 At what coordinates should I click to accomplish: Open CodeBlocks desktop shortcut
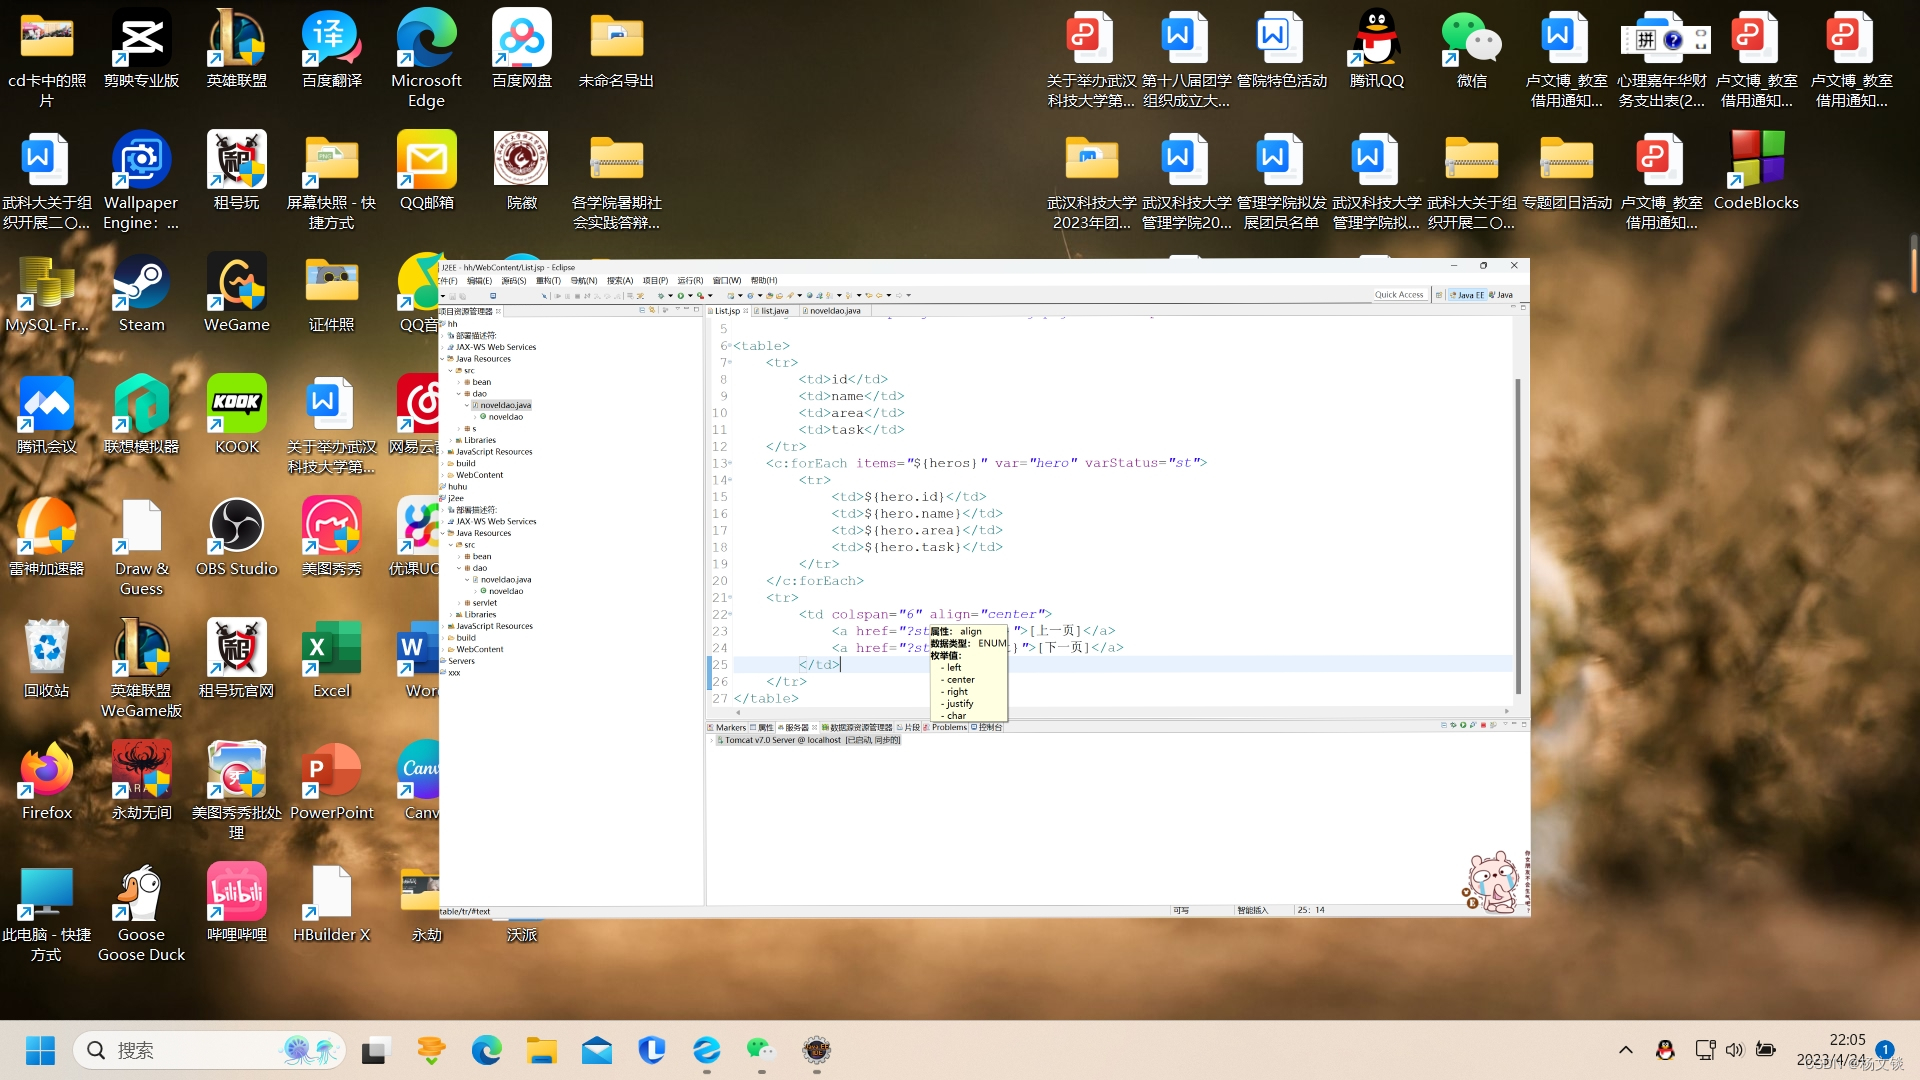point(1756,171)
